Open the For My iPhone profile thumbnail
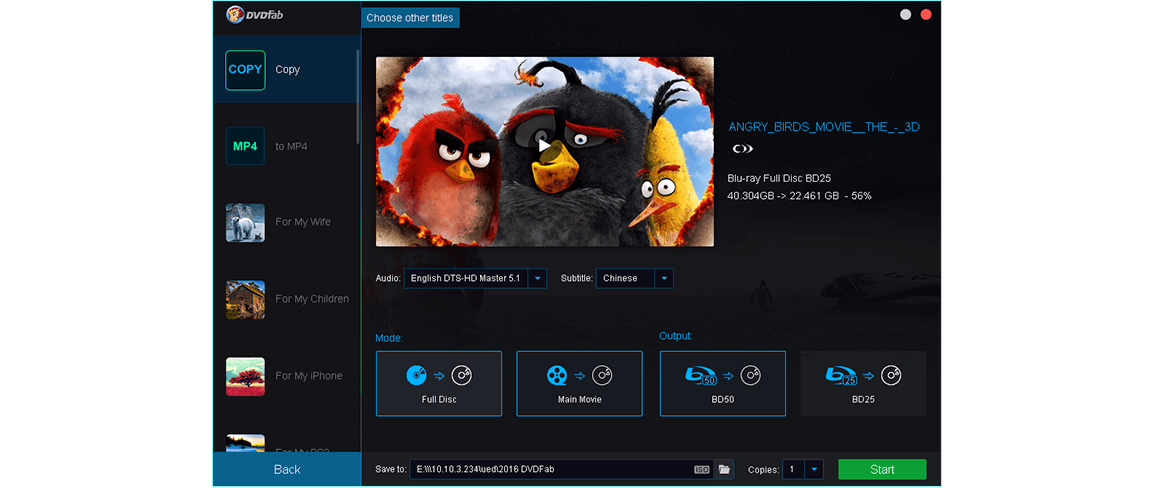This screenshot has height=488, width=1157. click(245, 377)
